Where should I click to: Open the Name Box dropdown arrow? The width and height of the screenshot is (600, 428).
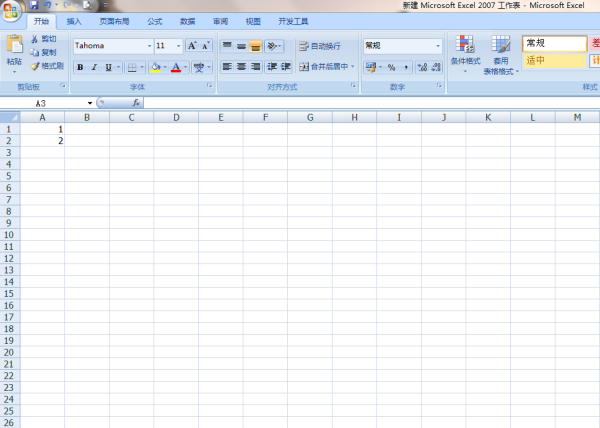(x=90, y=103)
